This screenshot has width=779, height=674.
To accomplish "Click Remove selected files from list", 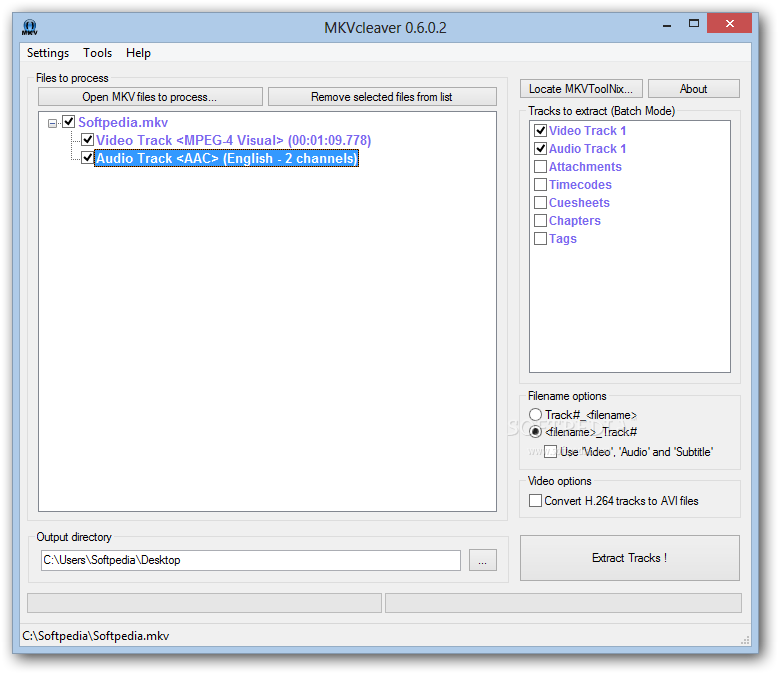I will pos(382,97).
